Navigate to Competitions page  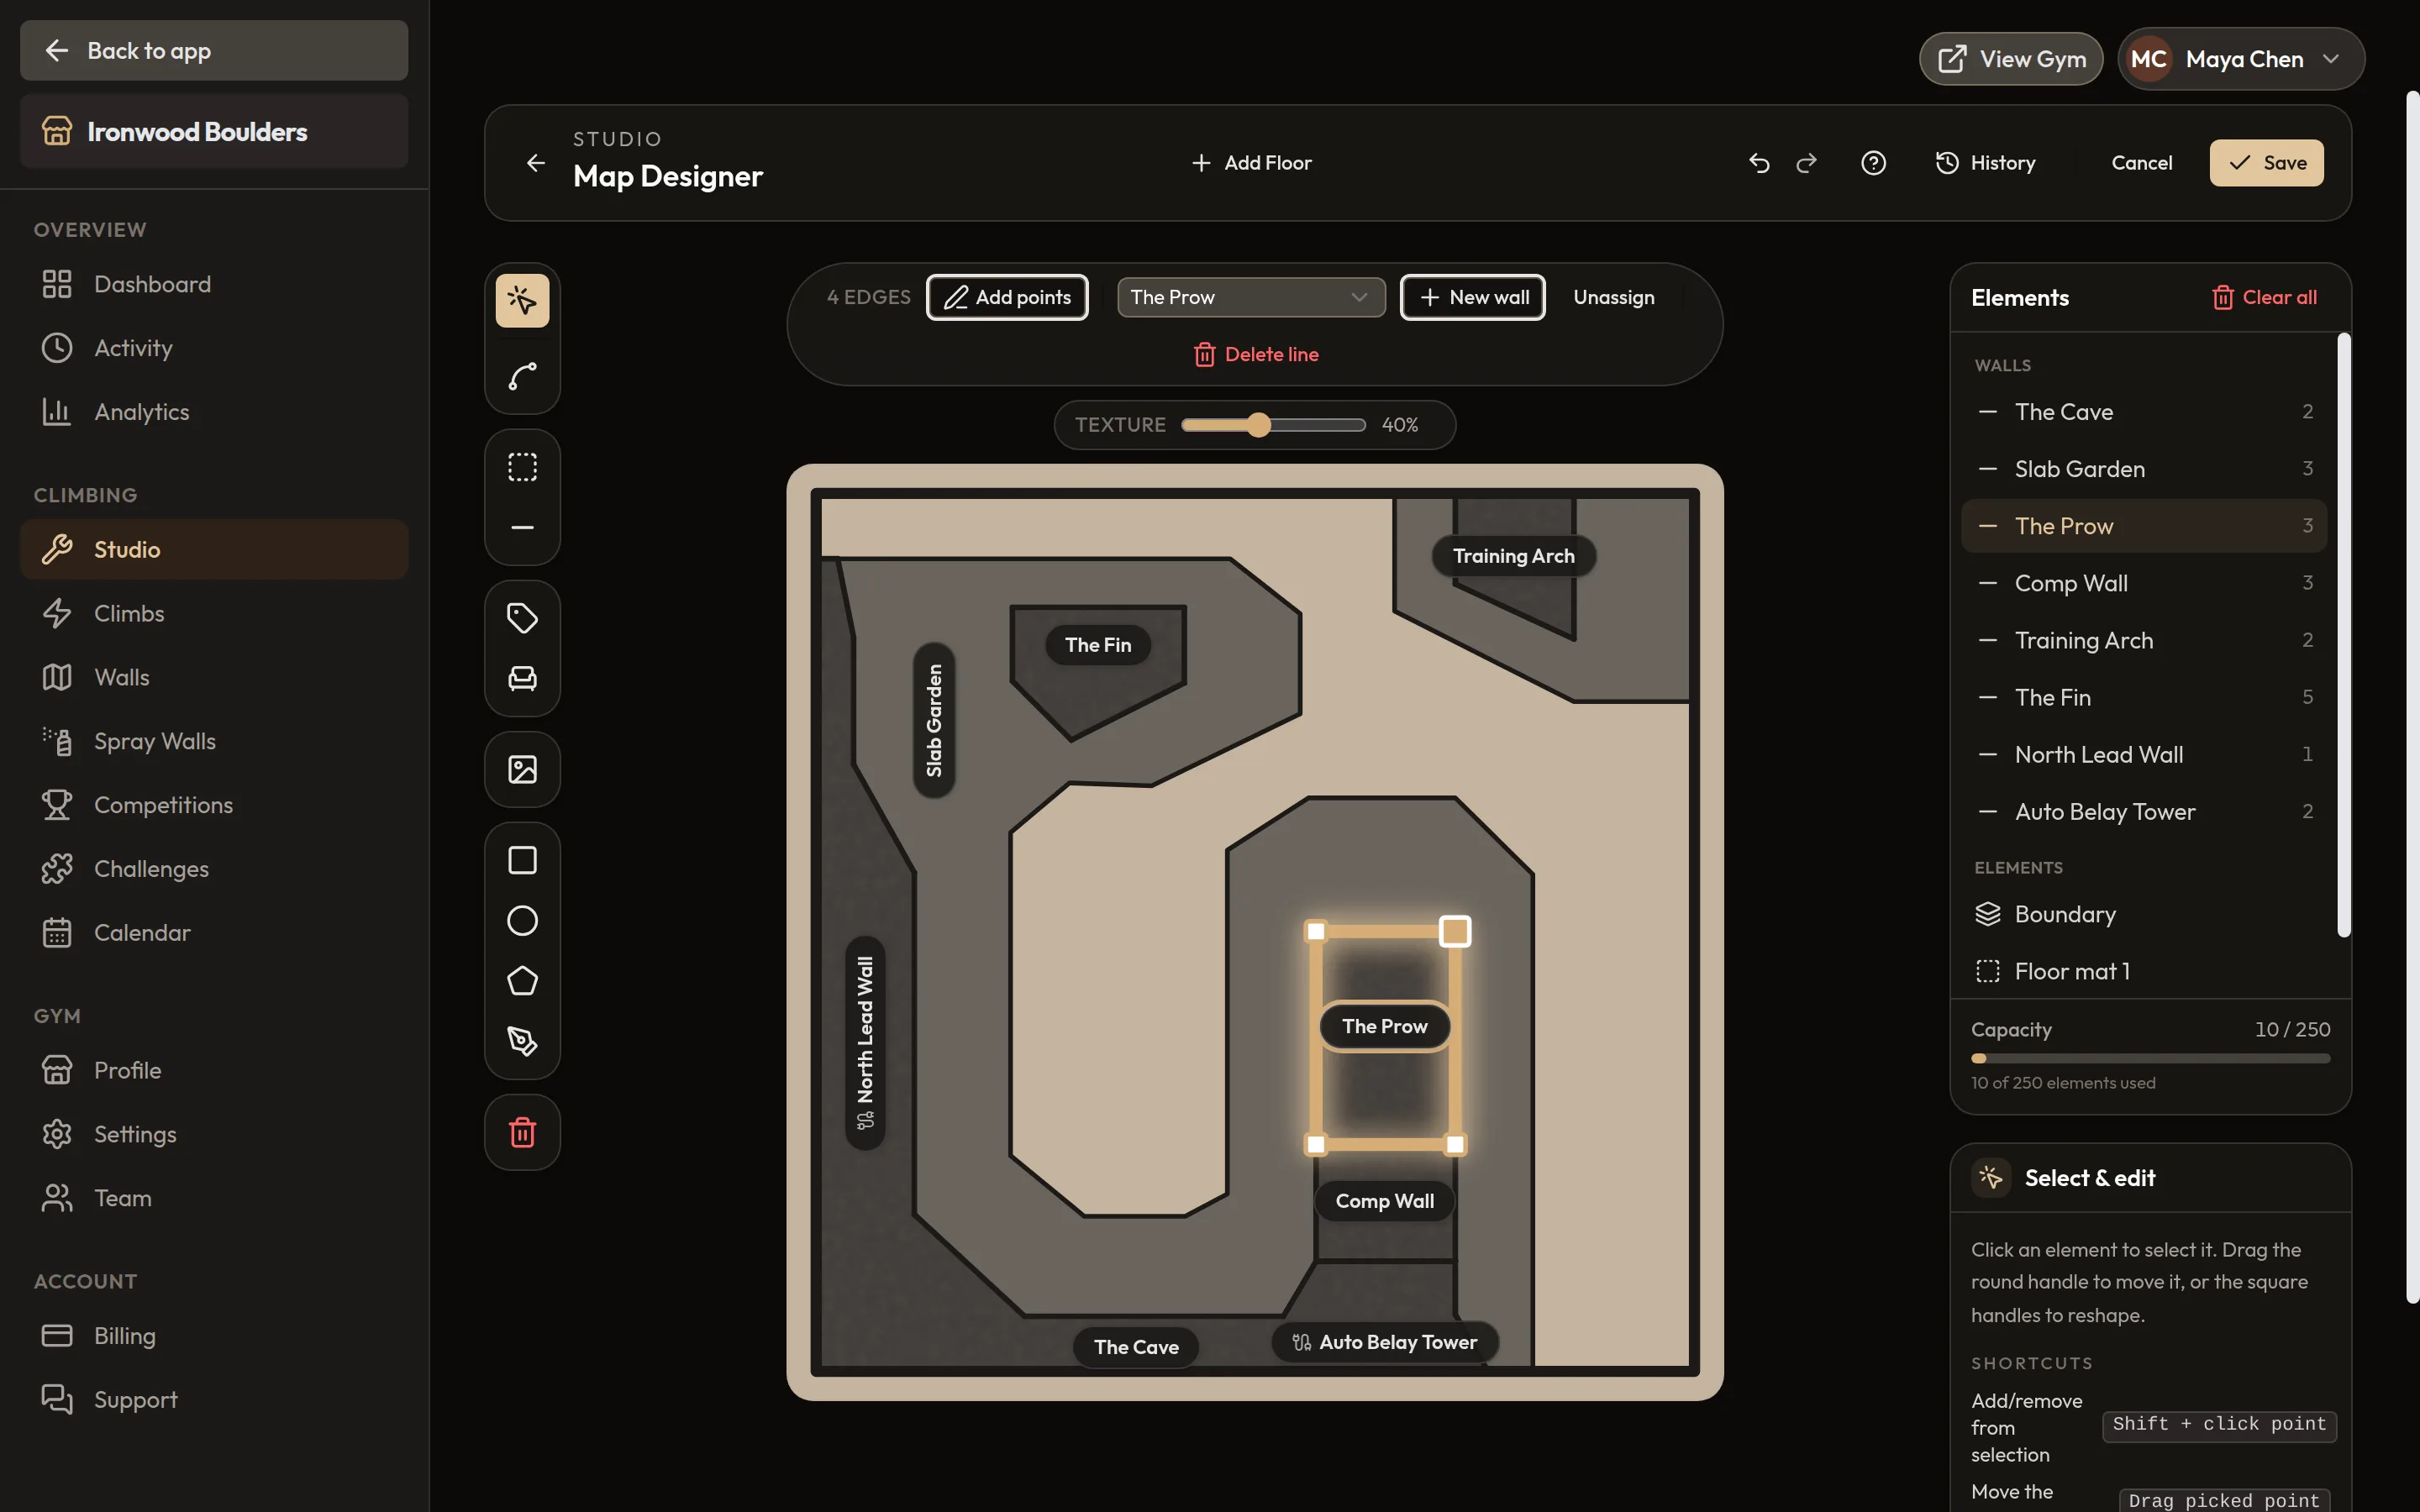214,805
